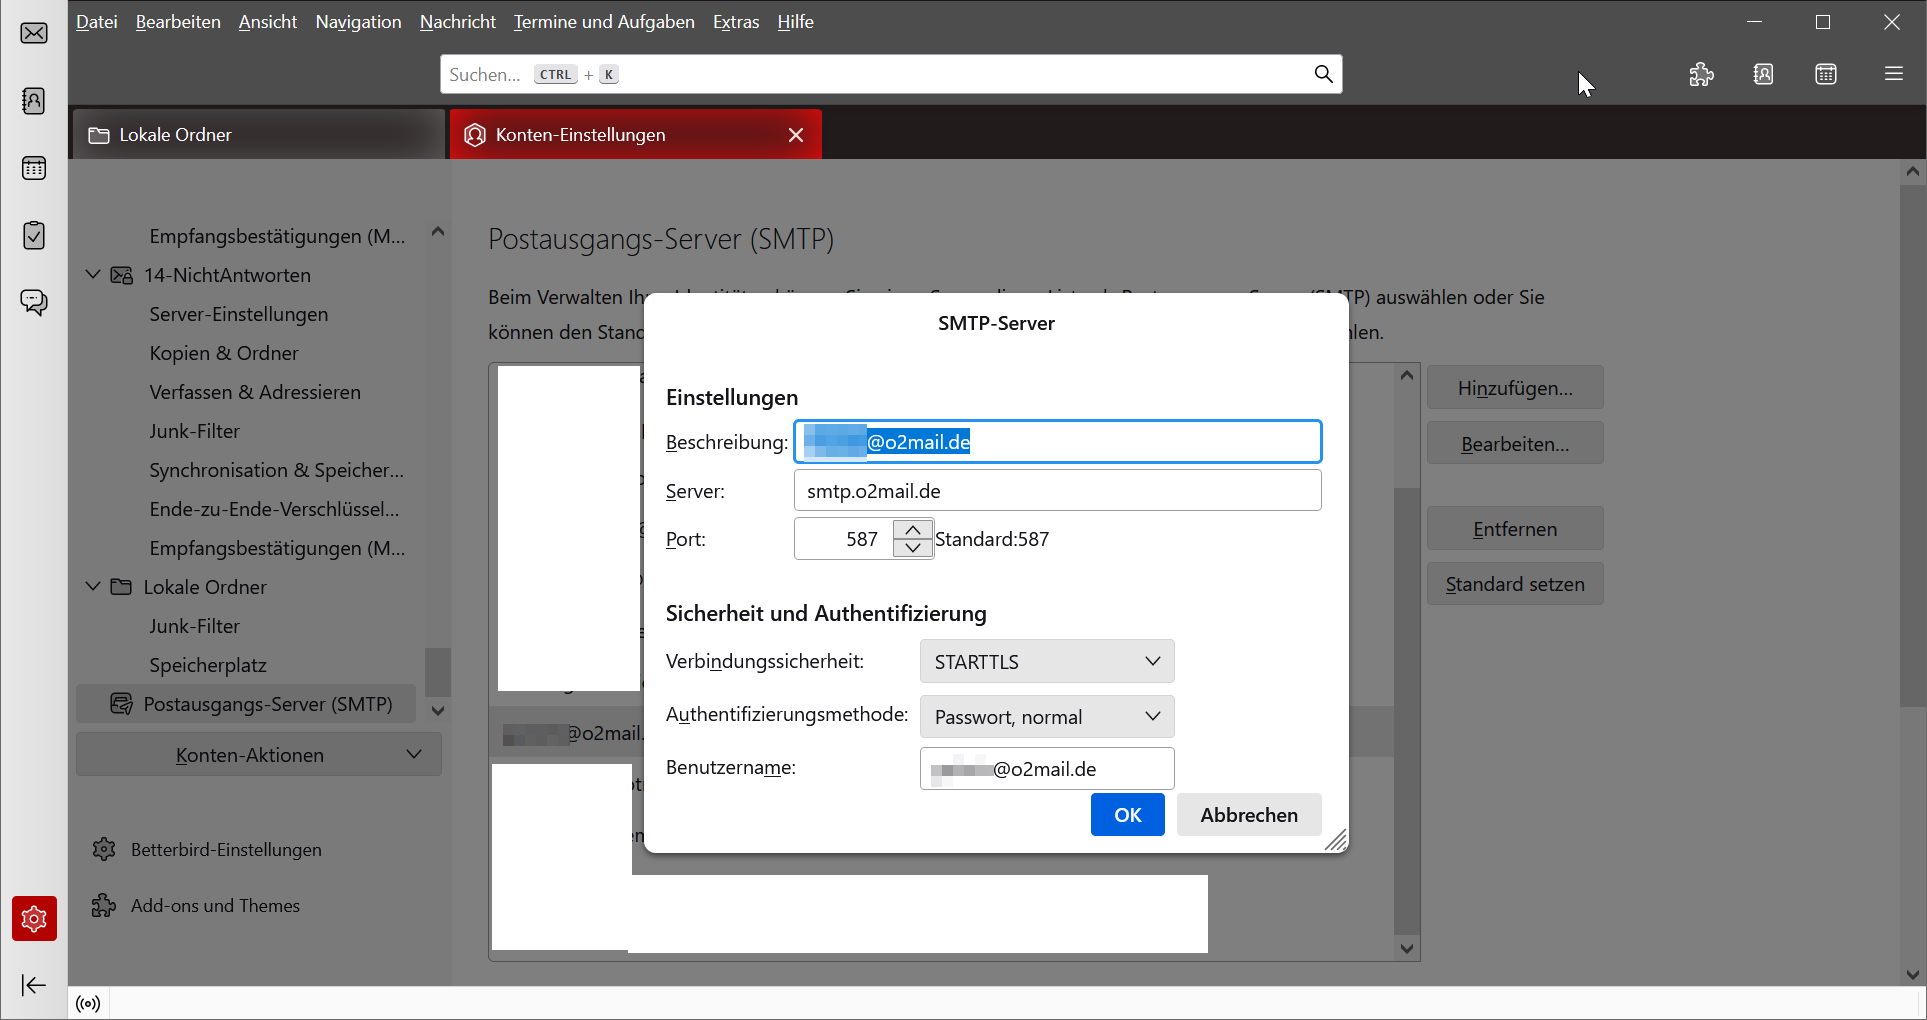1927x1020 pixels.
Task: Open the Chat sidebar icon
Action: click(x=34, y=302)
